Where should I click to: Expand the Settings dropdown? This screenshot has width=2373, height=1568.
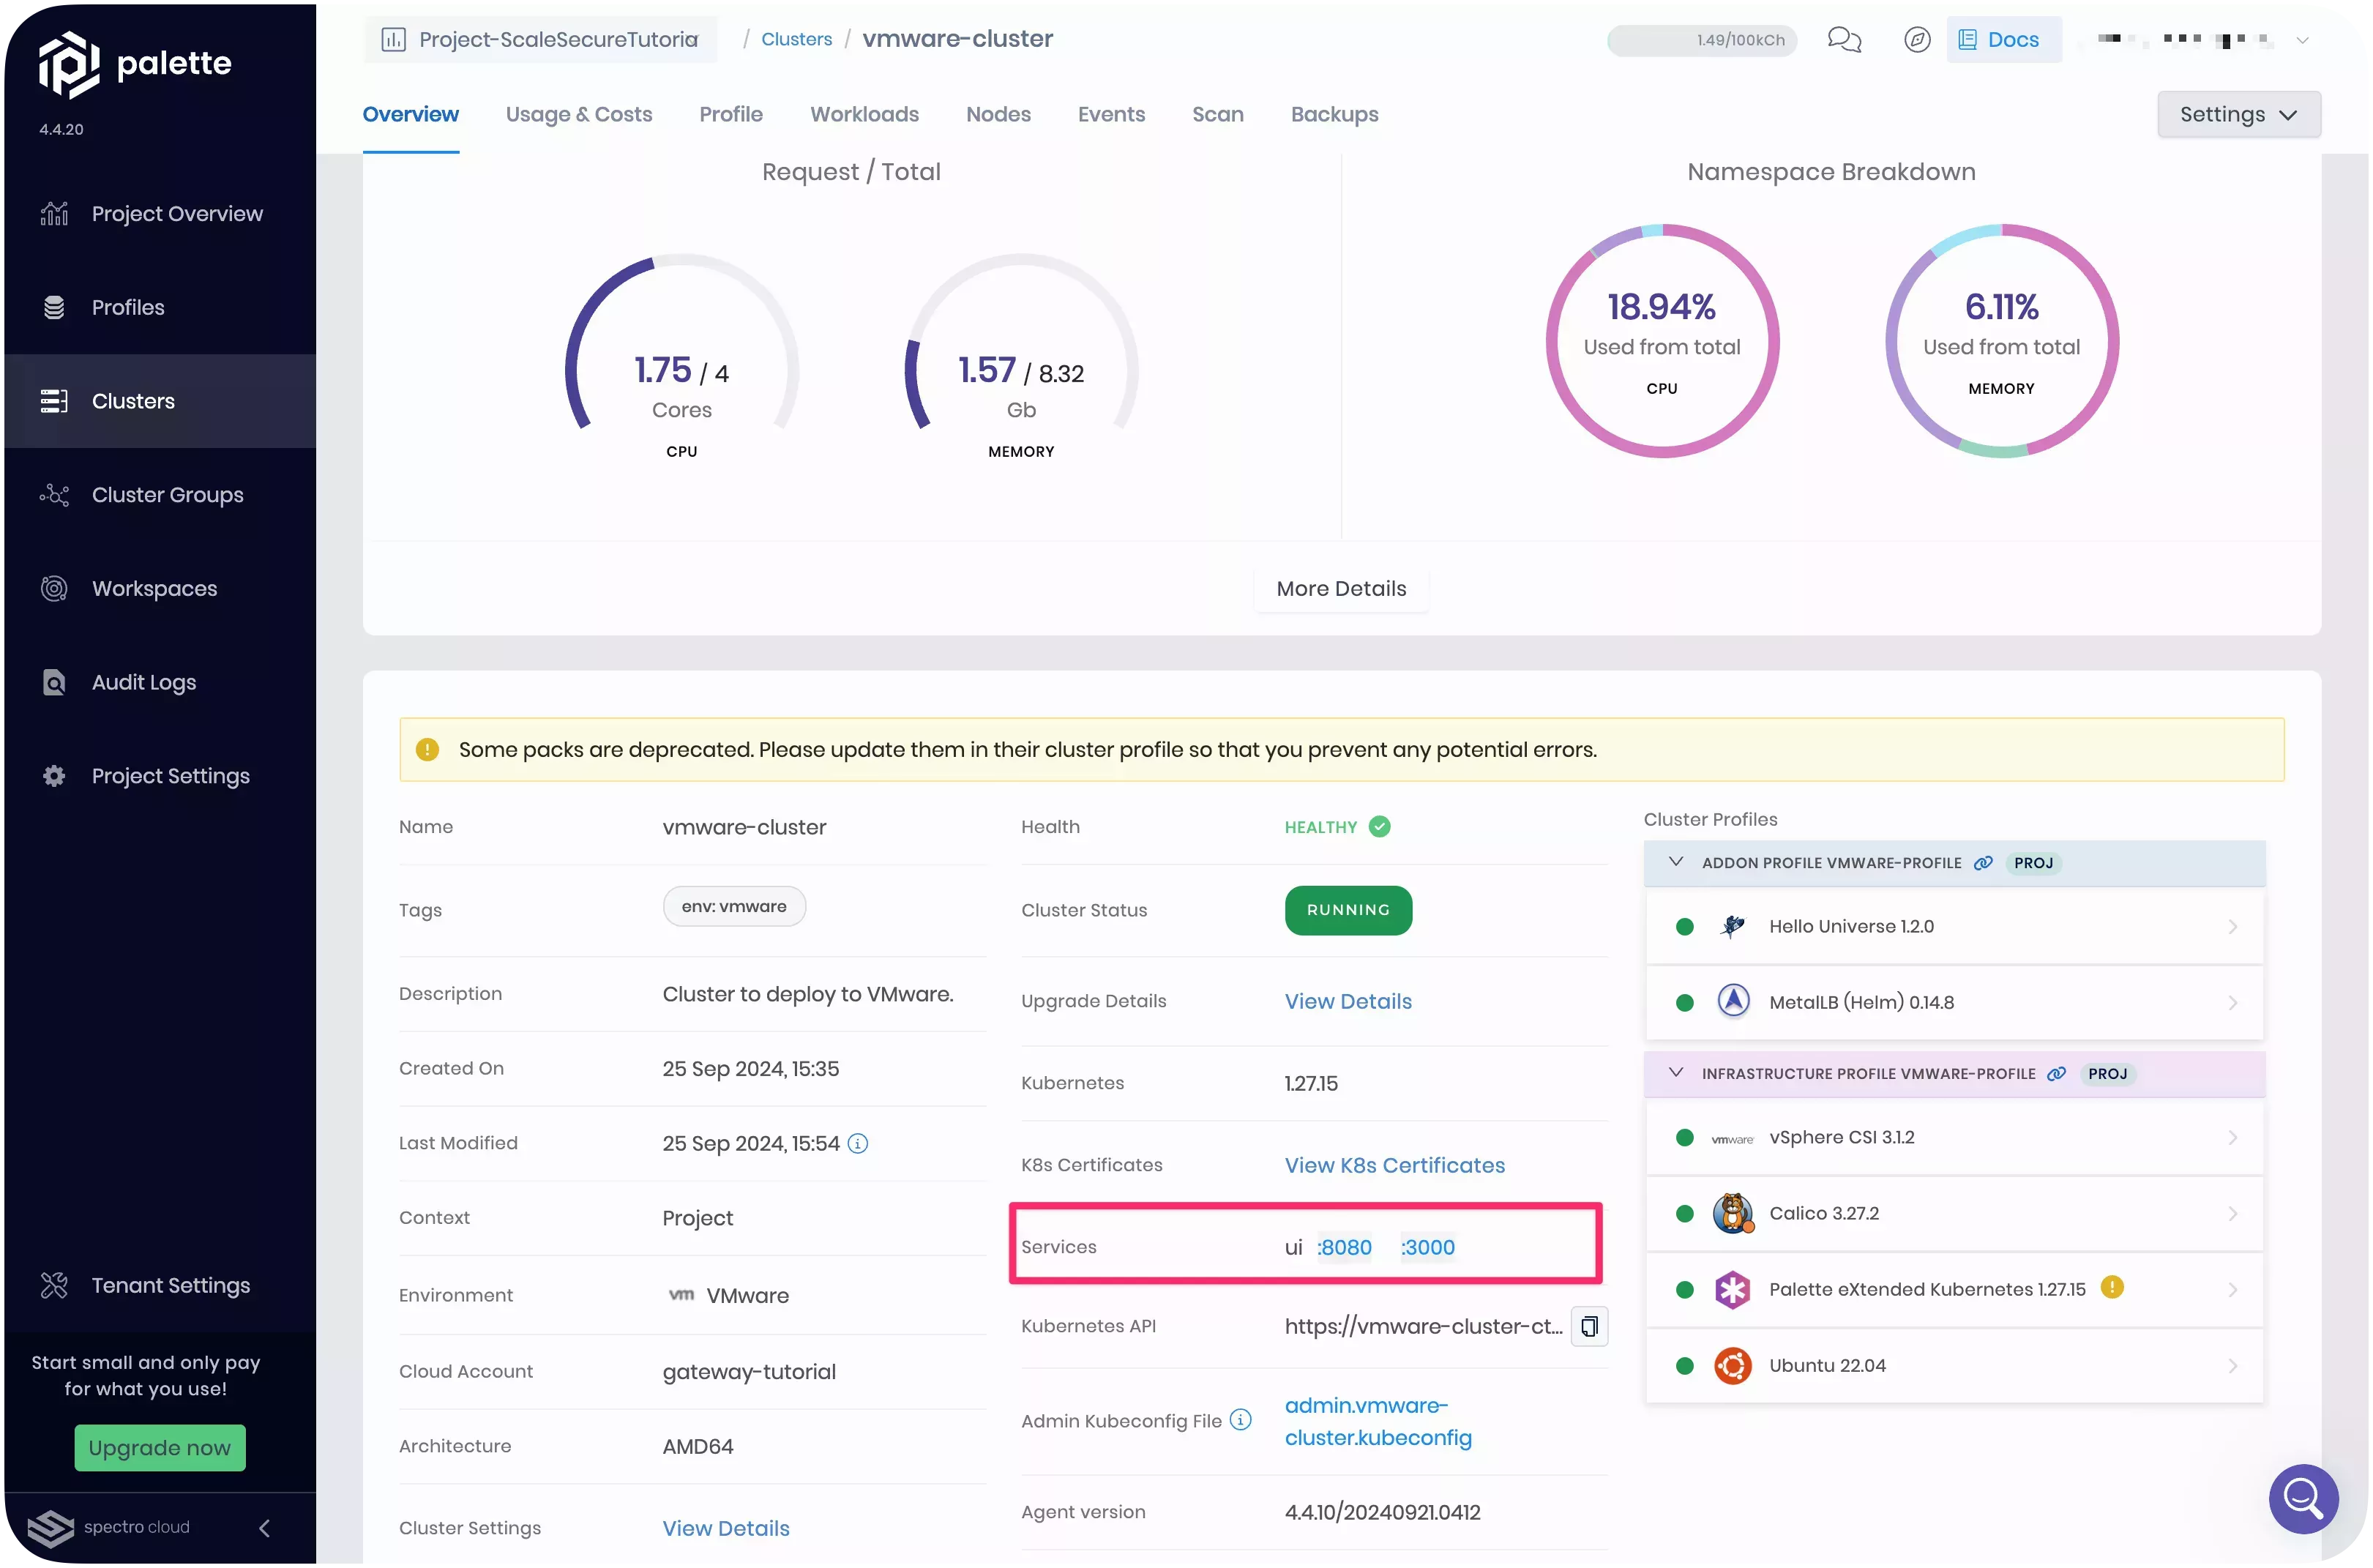pos(2238,114)
